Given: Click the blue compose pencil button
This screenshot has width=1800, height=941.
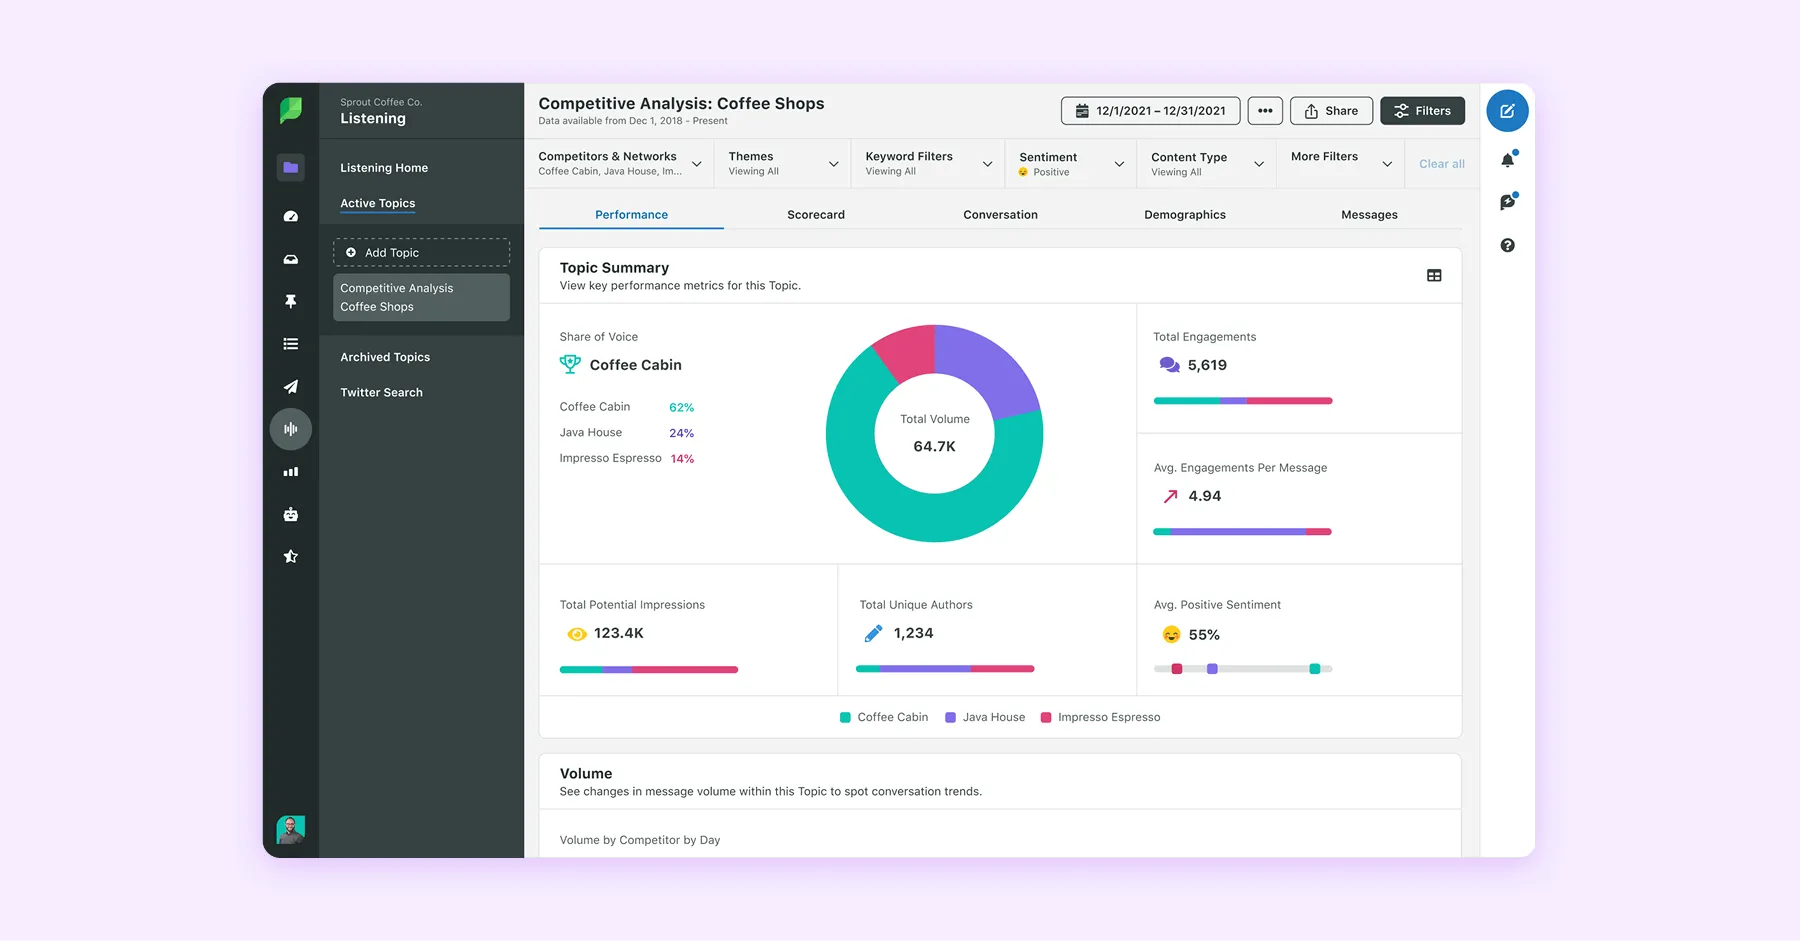Looking at the screenshot, I should 1507,111.
